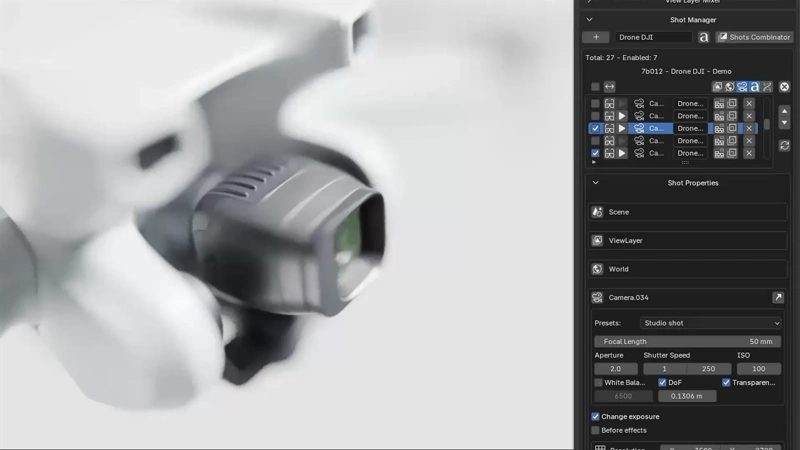The height and width of the screenshot is (450, 800).
Task: Enable the first visible shot's checkbox
Action: click(595, 104)
